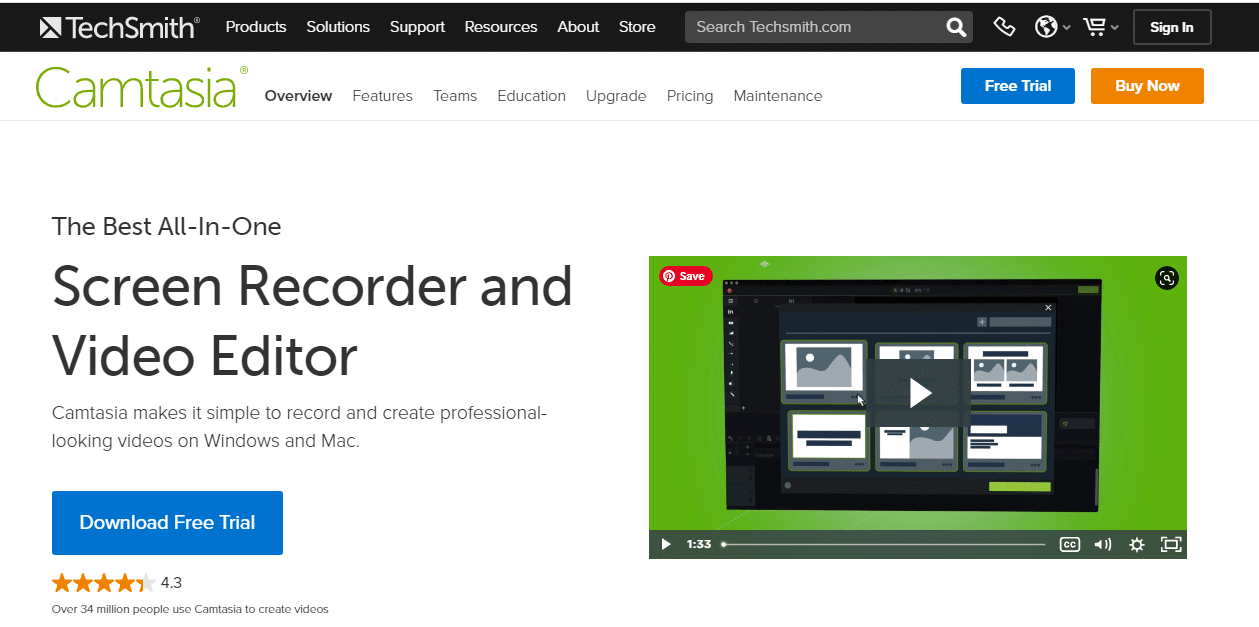The width and height of the screenshot is (1259, 627).
Task: Click the Sign In button
Action: 1172,27
